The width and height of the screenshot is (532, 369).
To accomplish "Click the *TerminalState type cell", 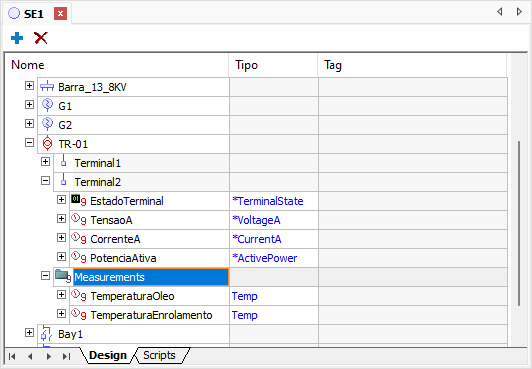I will 274,201.
